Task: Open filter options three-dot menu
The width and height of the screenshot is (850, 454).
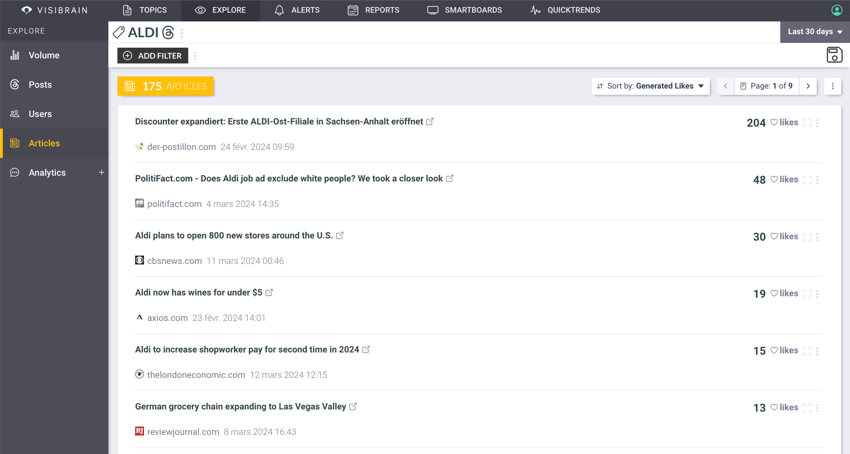Action: coord(195,55)
